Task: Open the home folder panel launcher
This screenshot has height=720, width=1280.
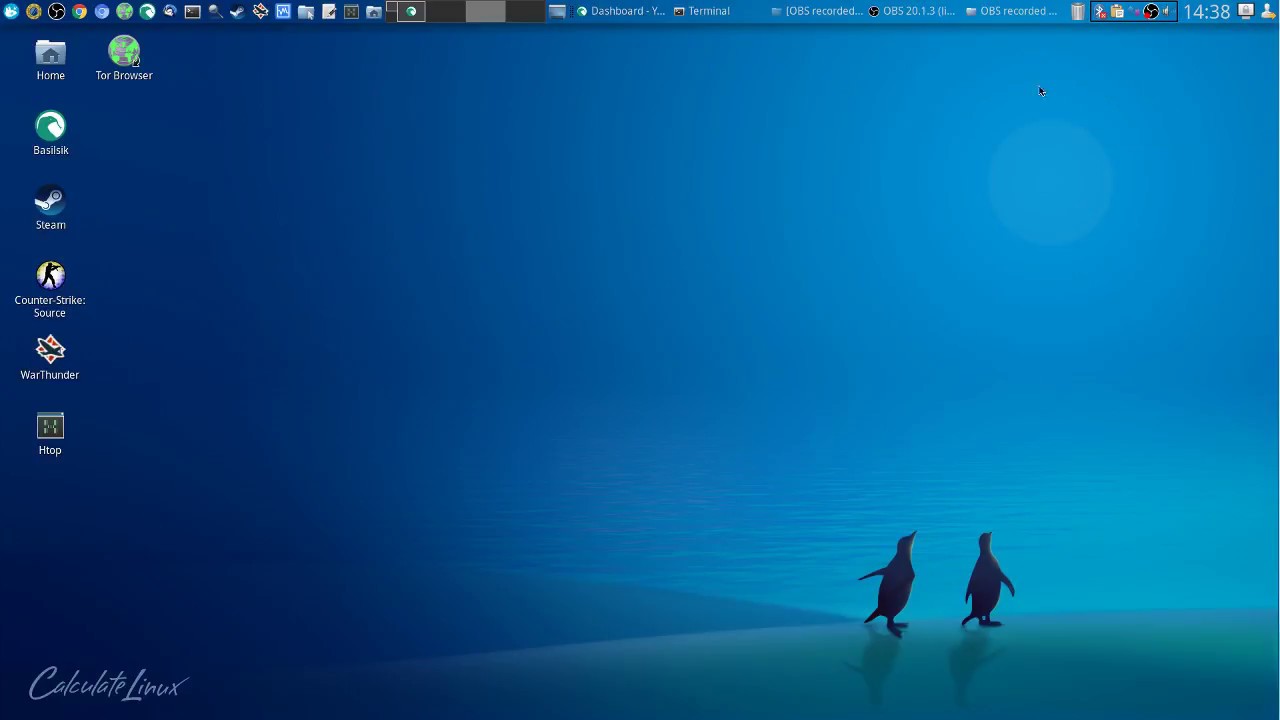Action: pos(374,11)
